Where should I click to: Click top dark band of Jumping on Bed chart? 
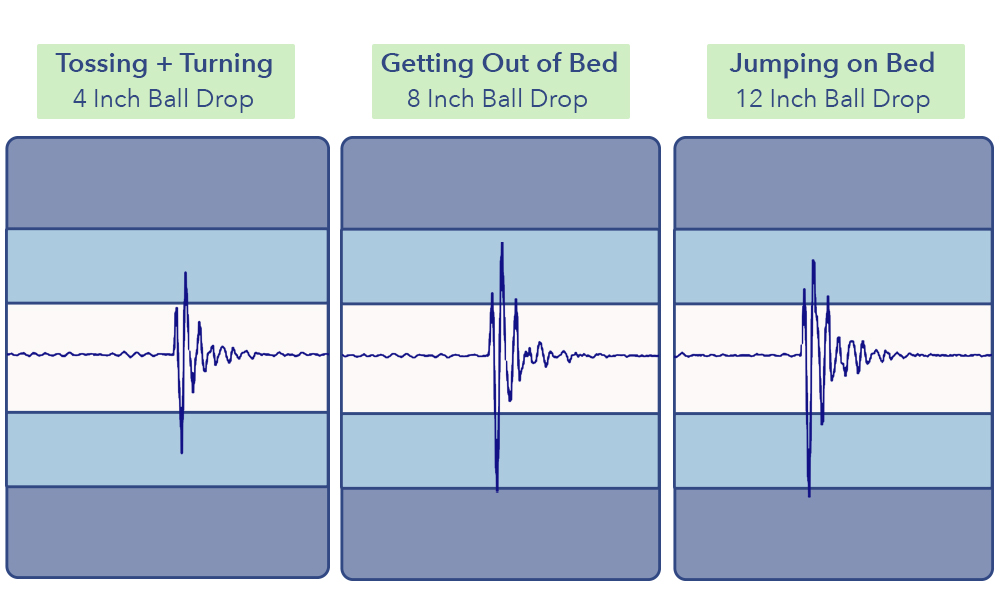(x=834, y=183)
